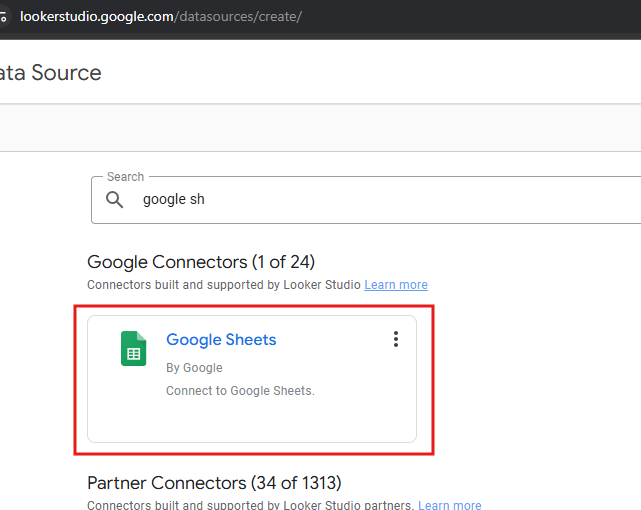Click the 'Google Connectors (1 of 24)' heading

pos(201,262)
